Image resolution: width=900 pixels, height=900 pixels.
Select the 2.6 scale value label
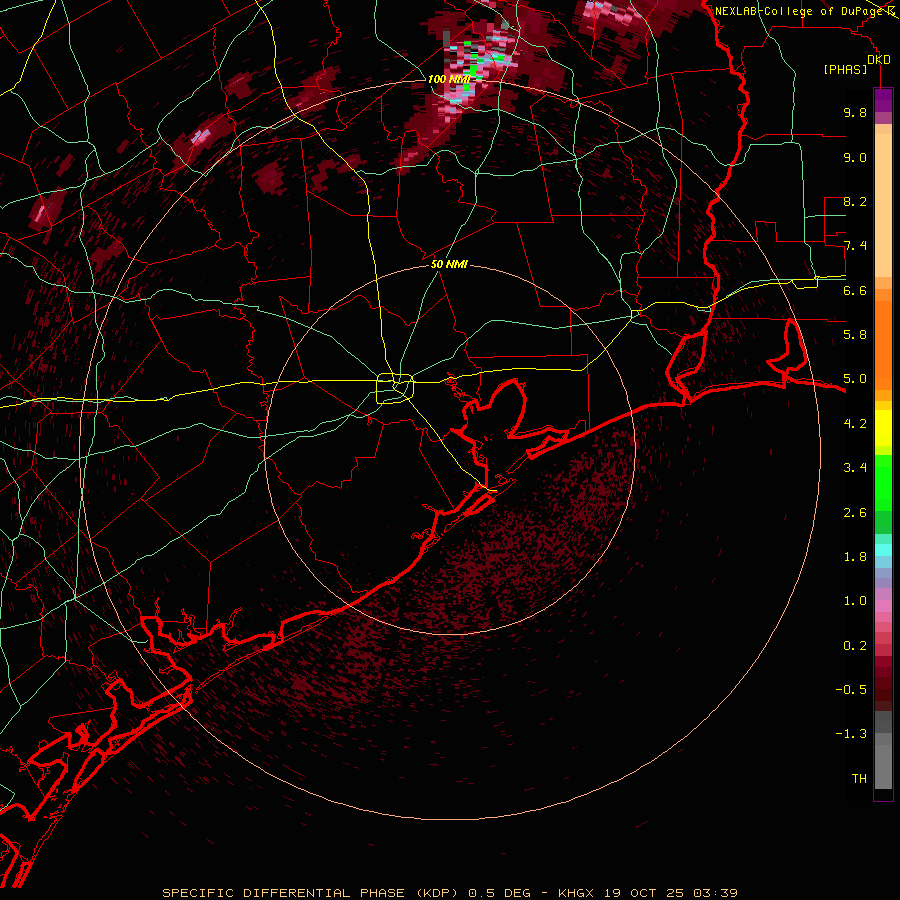[x=855, y=513]
